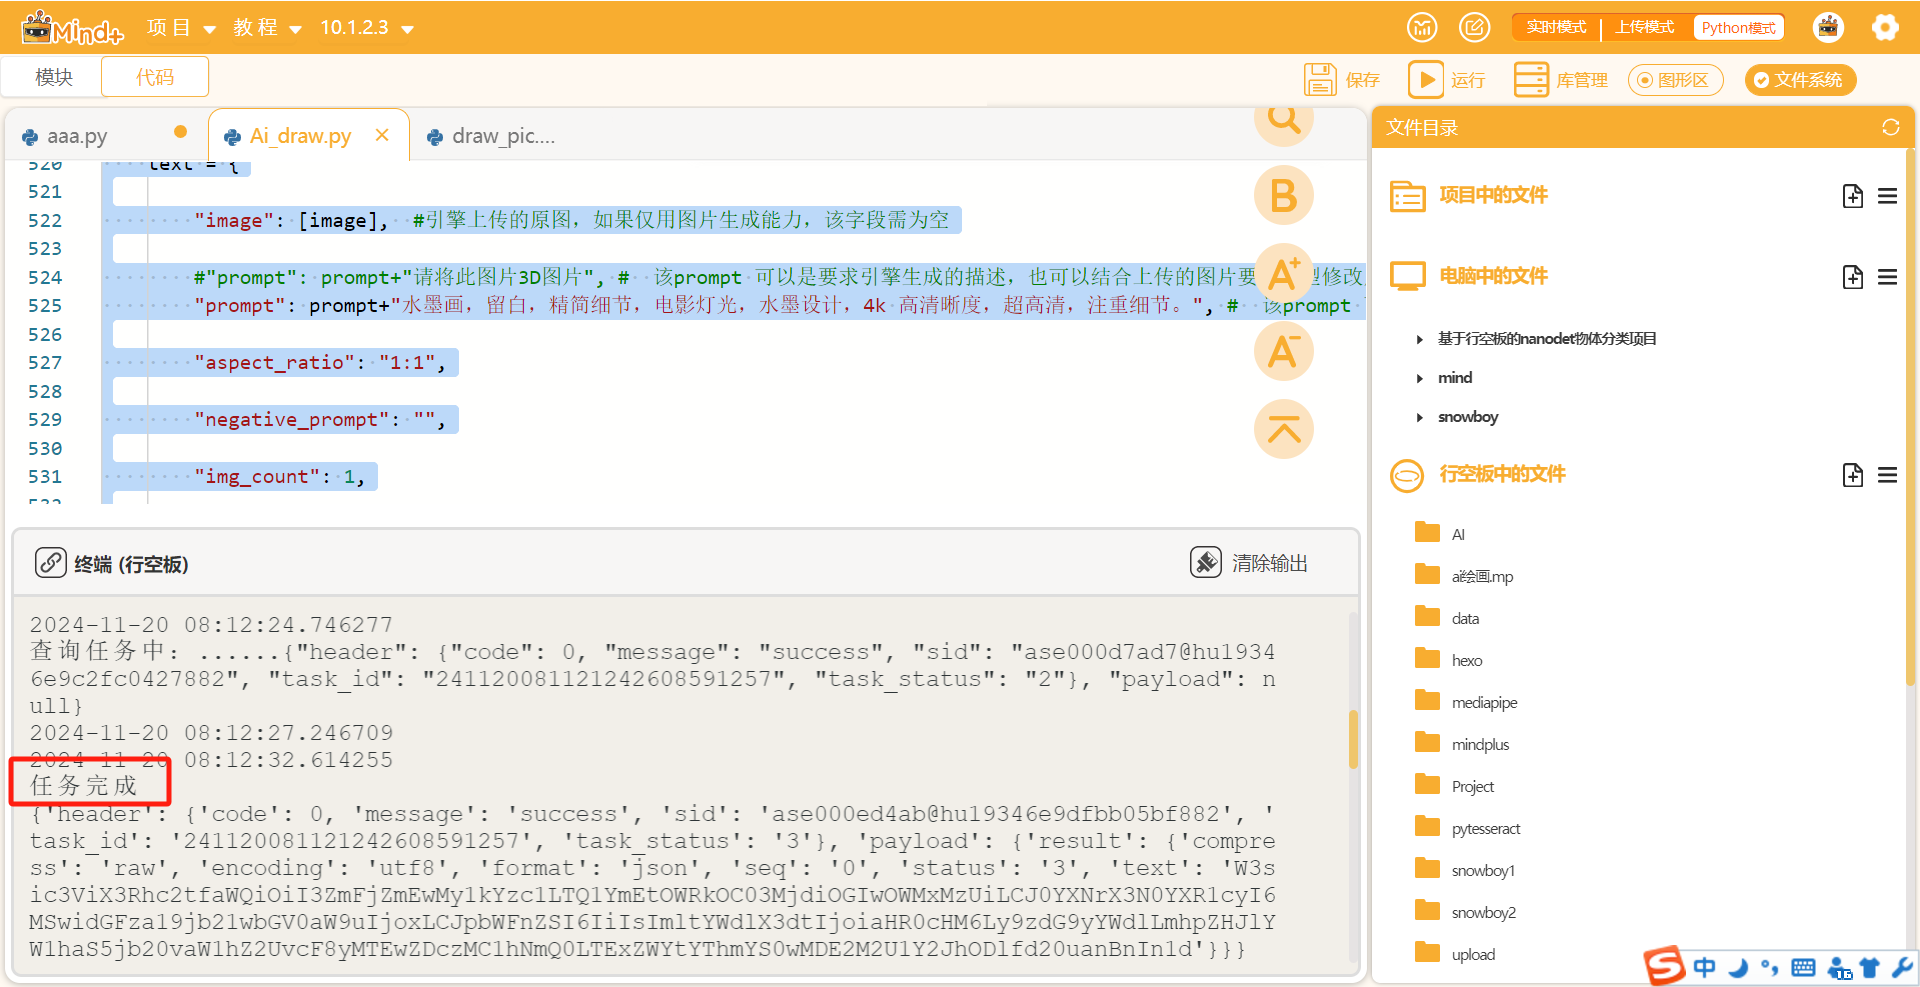Toggle Sogou 中 Chinese input mode
Screen dimensions: 1920x987
pos(1704,967)
